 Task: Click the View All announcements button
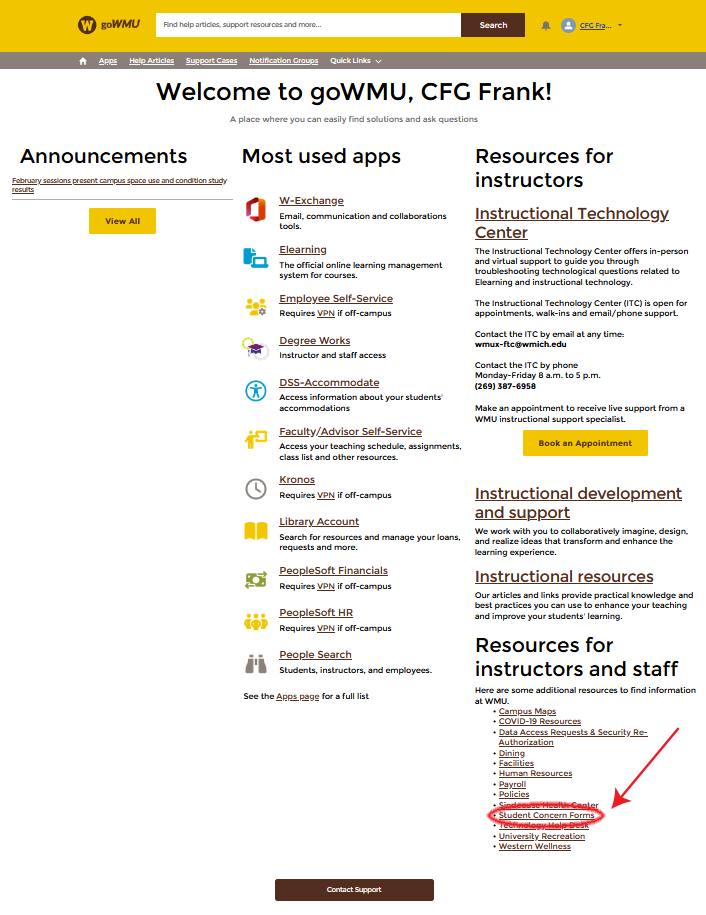click(122, 221)
